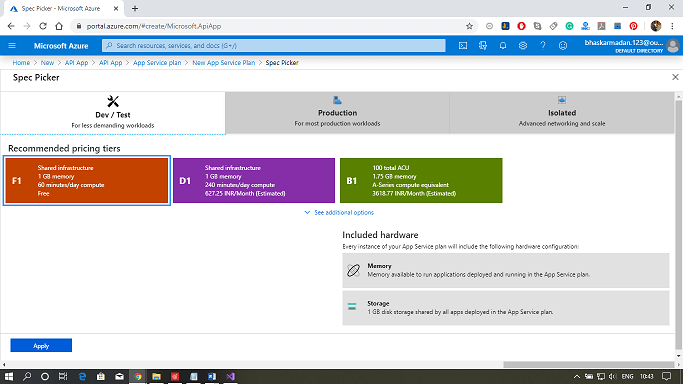
Task: Click the Memory hardware item
Action: tap(506, 270)
